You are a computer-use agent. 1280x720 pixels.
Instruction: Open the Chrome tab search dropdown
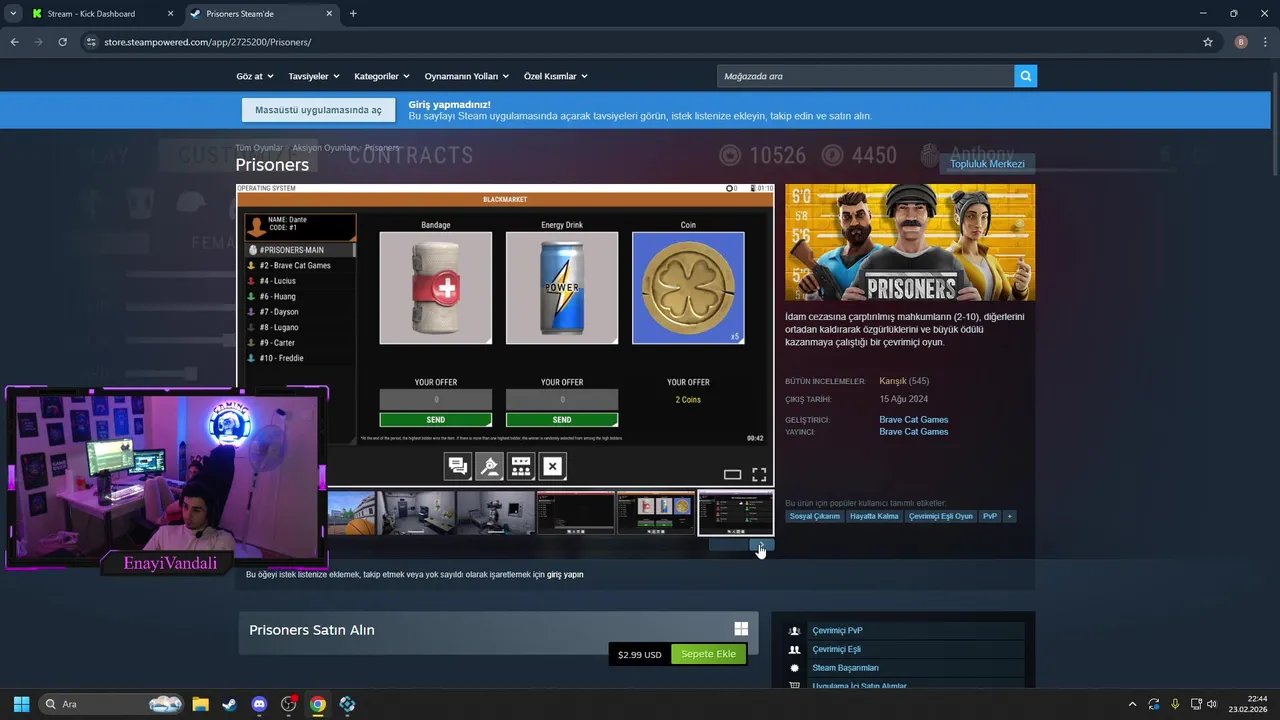pyautogui.click(x=12, y=14)
